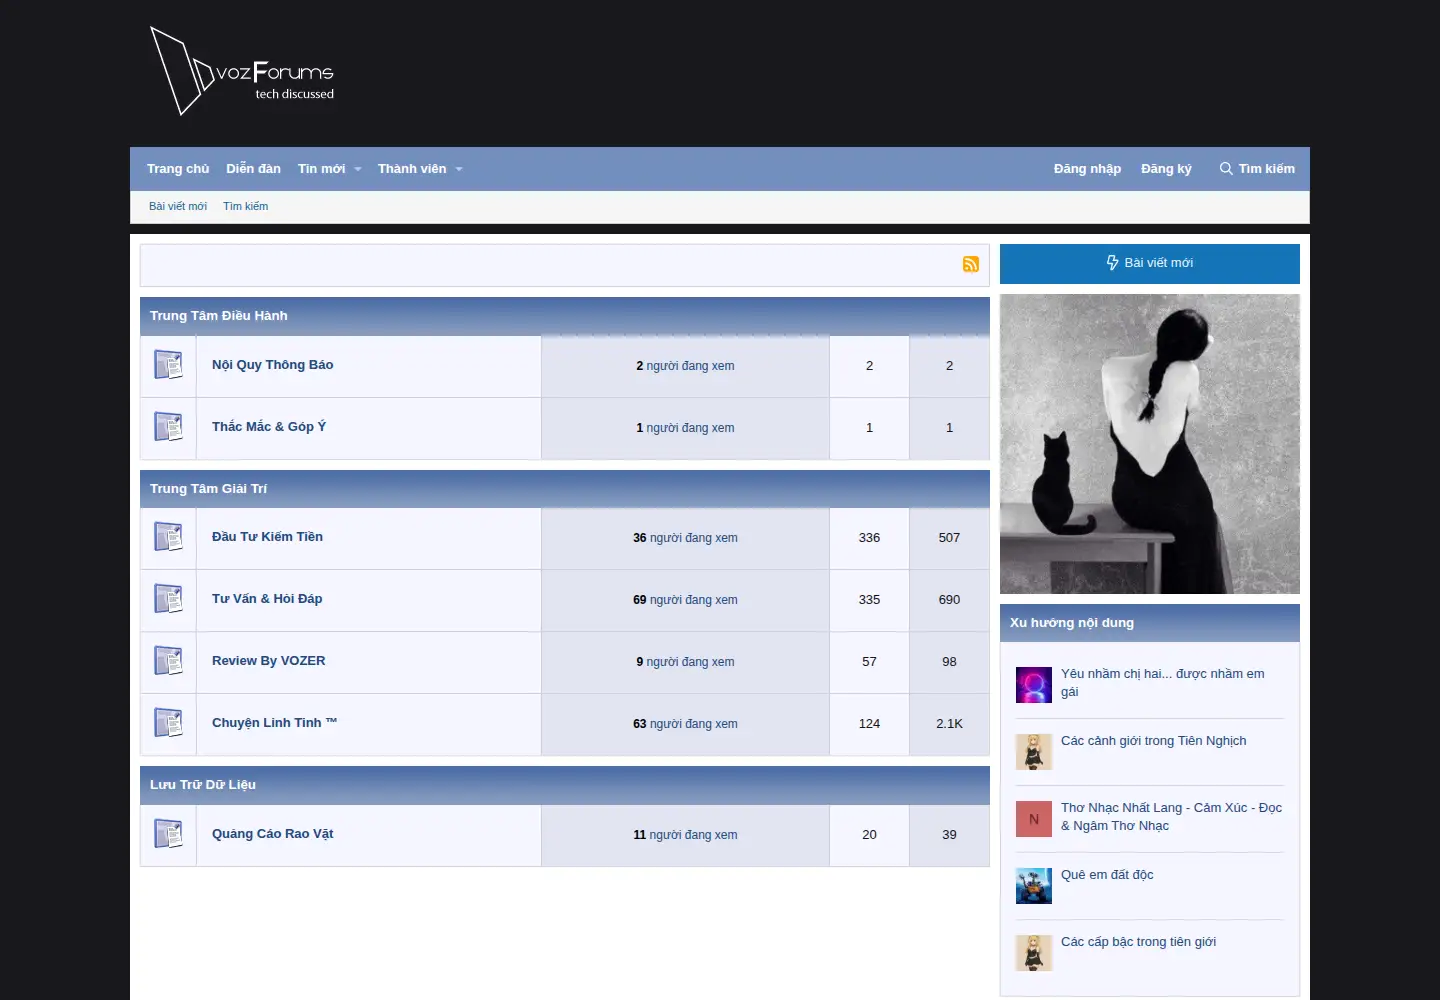Click the Đăng ký link
This screenshot has width=1440, height=1000.
[1166, 169]
